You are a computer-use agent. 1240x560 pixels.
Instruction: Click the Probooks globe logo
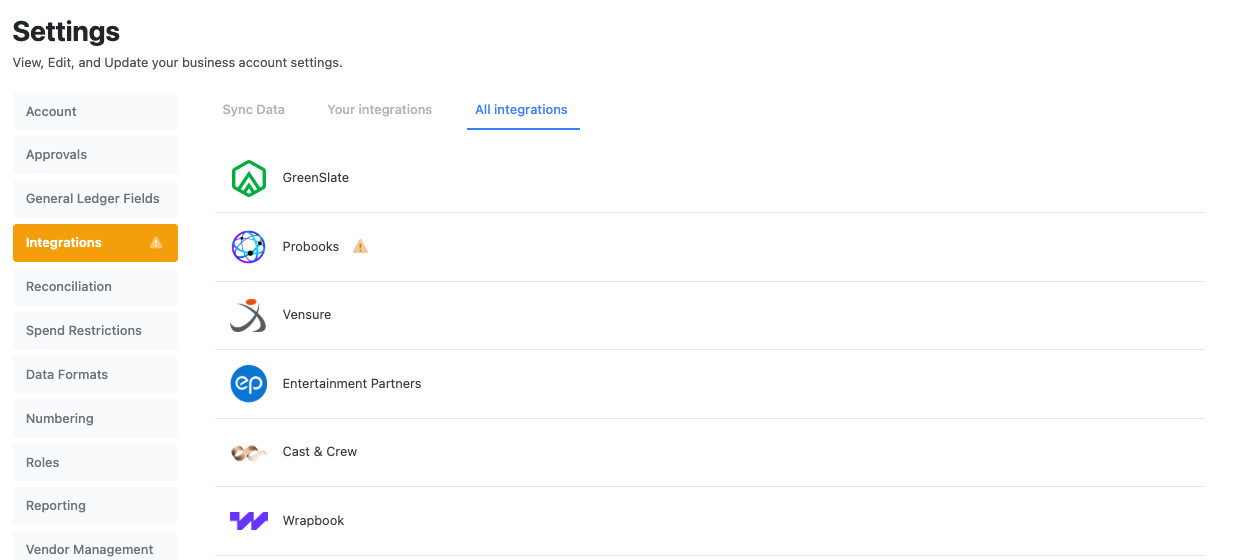(248, 247)
